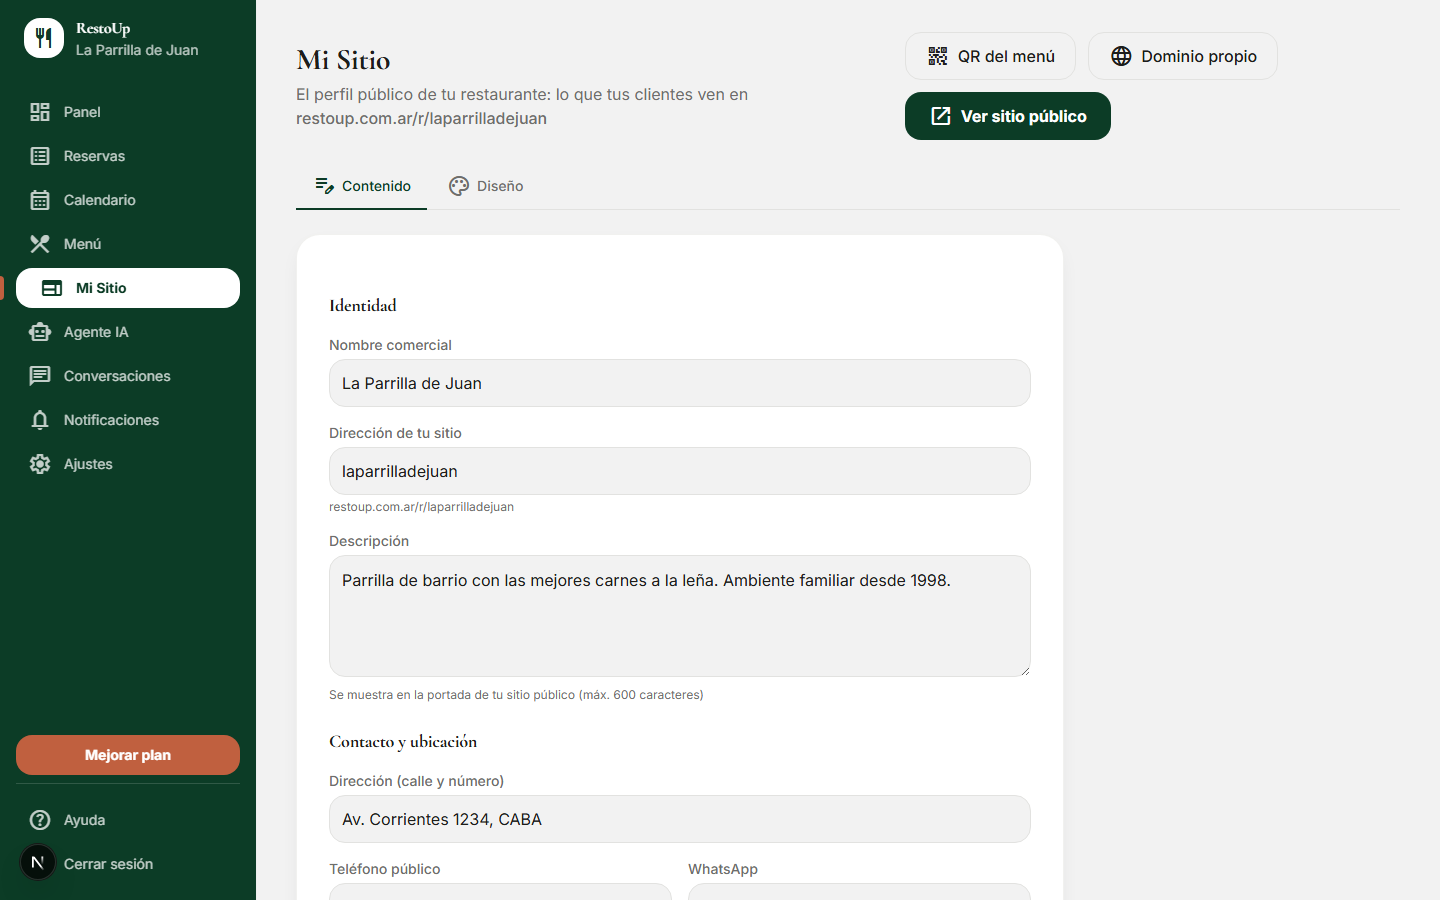Viewport: 1440px width, 900px height.
Task: Click the Dirección de tu sitio field
Action: pyautogui.click(x=680, y=471)
